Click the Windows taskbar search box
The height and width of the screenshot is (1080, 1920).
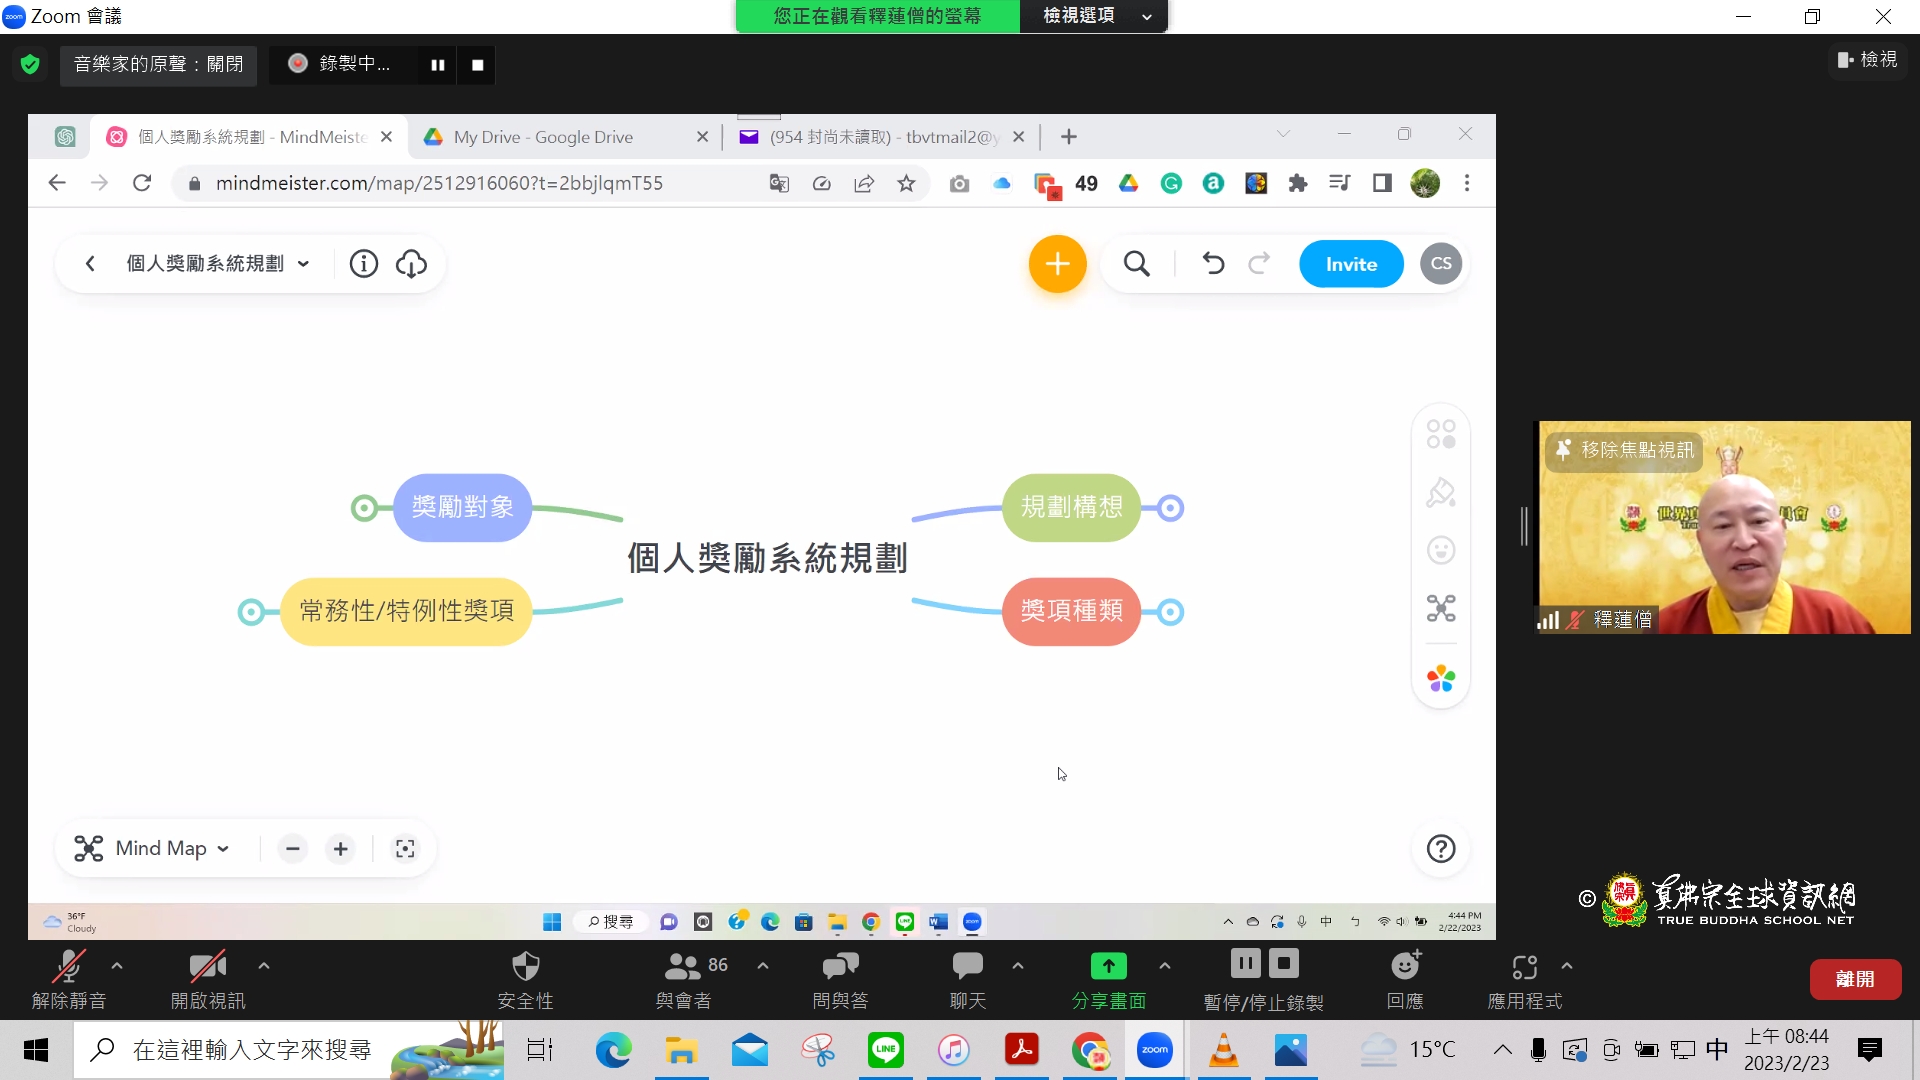[x=250, y=1050]
